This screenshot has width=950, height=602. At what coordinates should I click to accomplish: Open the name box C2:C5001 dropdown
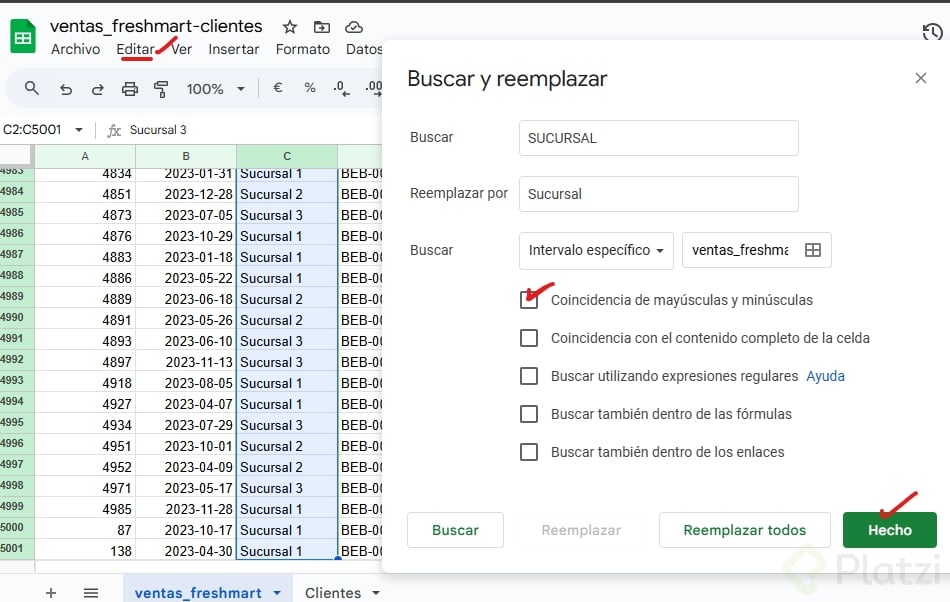click(x=79, y=130)
